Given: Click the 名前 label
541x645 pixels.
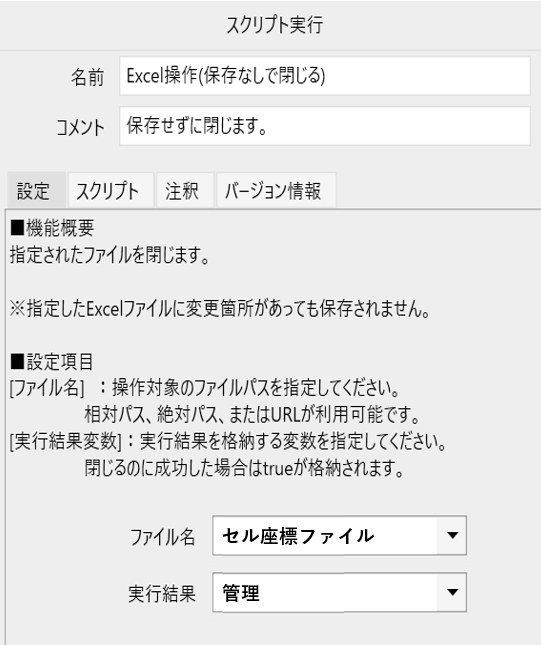Looking at the screenshot, I should pyautogui.click(x=87, y=77).
